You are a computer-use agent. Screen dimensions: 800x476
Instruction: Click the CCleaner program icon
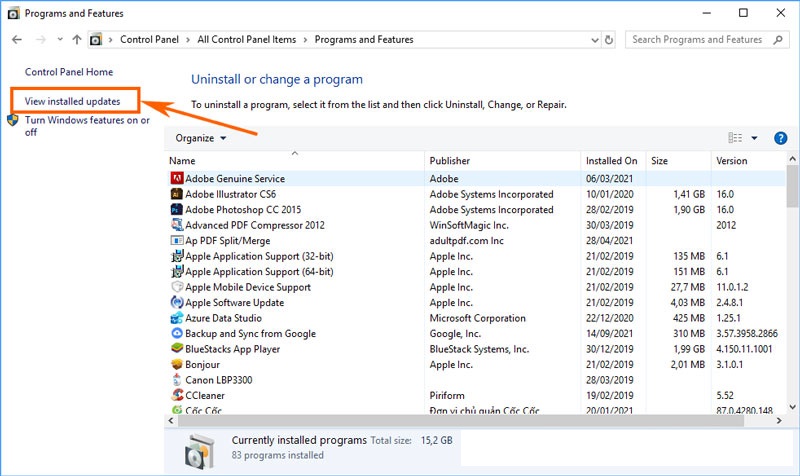coord(177,395)
